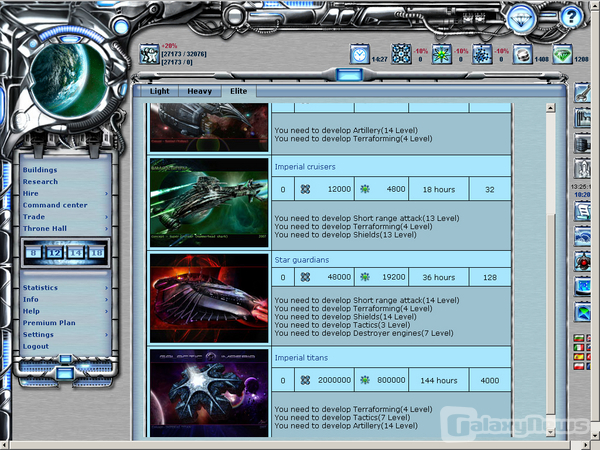Click the Imperial cruisers ship thumbnail

coord(208,201)
